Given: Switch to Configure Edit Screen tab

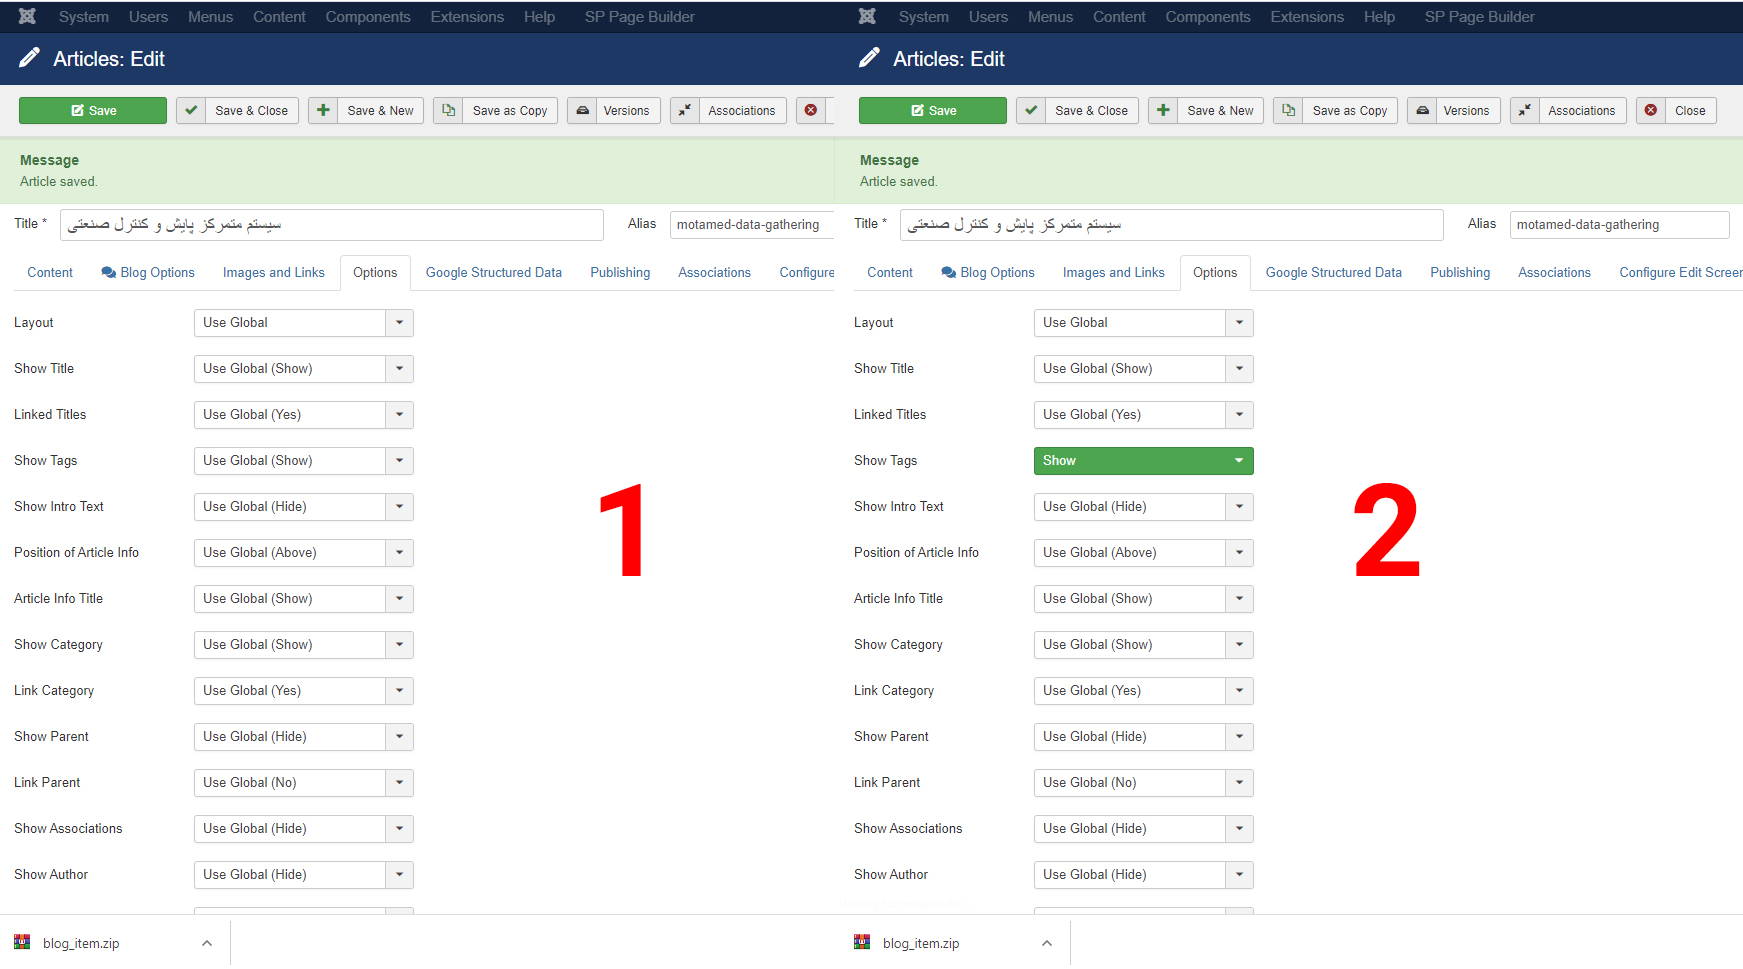Looking at the screenshot, I should tap(1680, 272).
